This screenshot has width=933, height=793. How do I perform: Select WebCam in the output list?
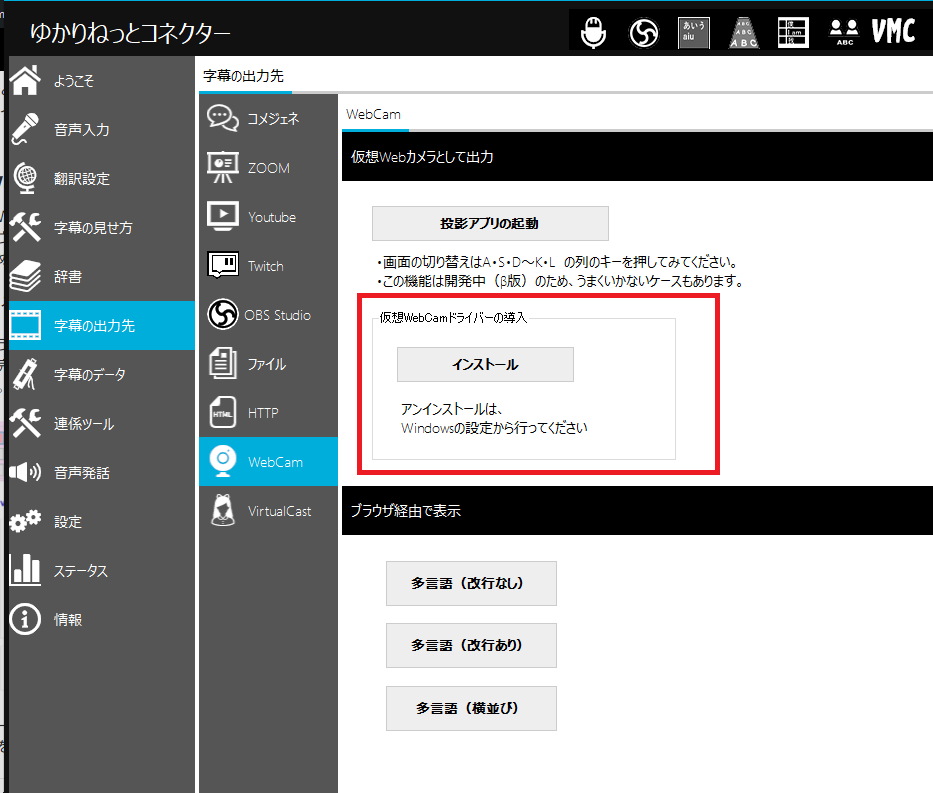tap(268, 462)
